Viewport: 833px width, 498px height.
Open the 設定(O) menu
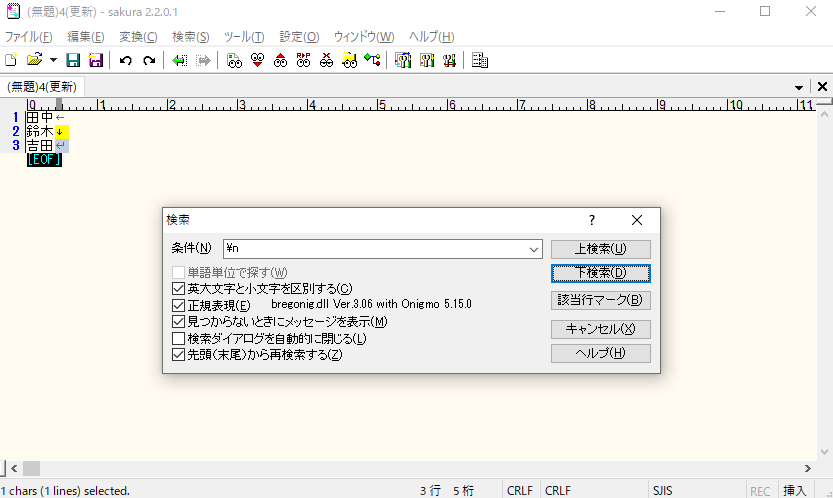click(299, 37)
